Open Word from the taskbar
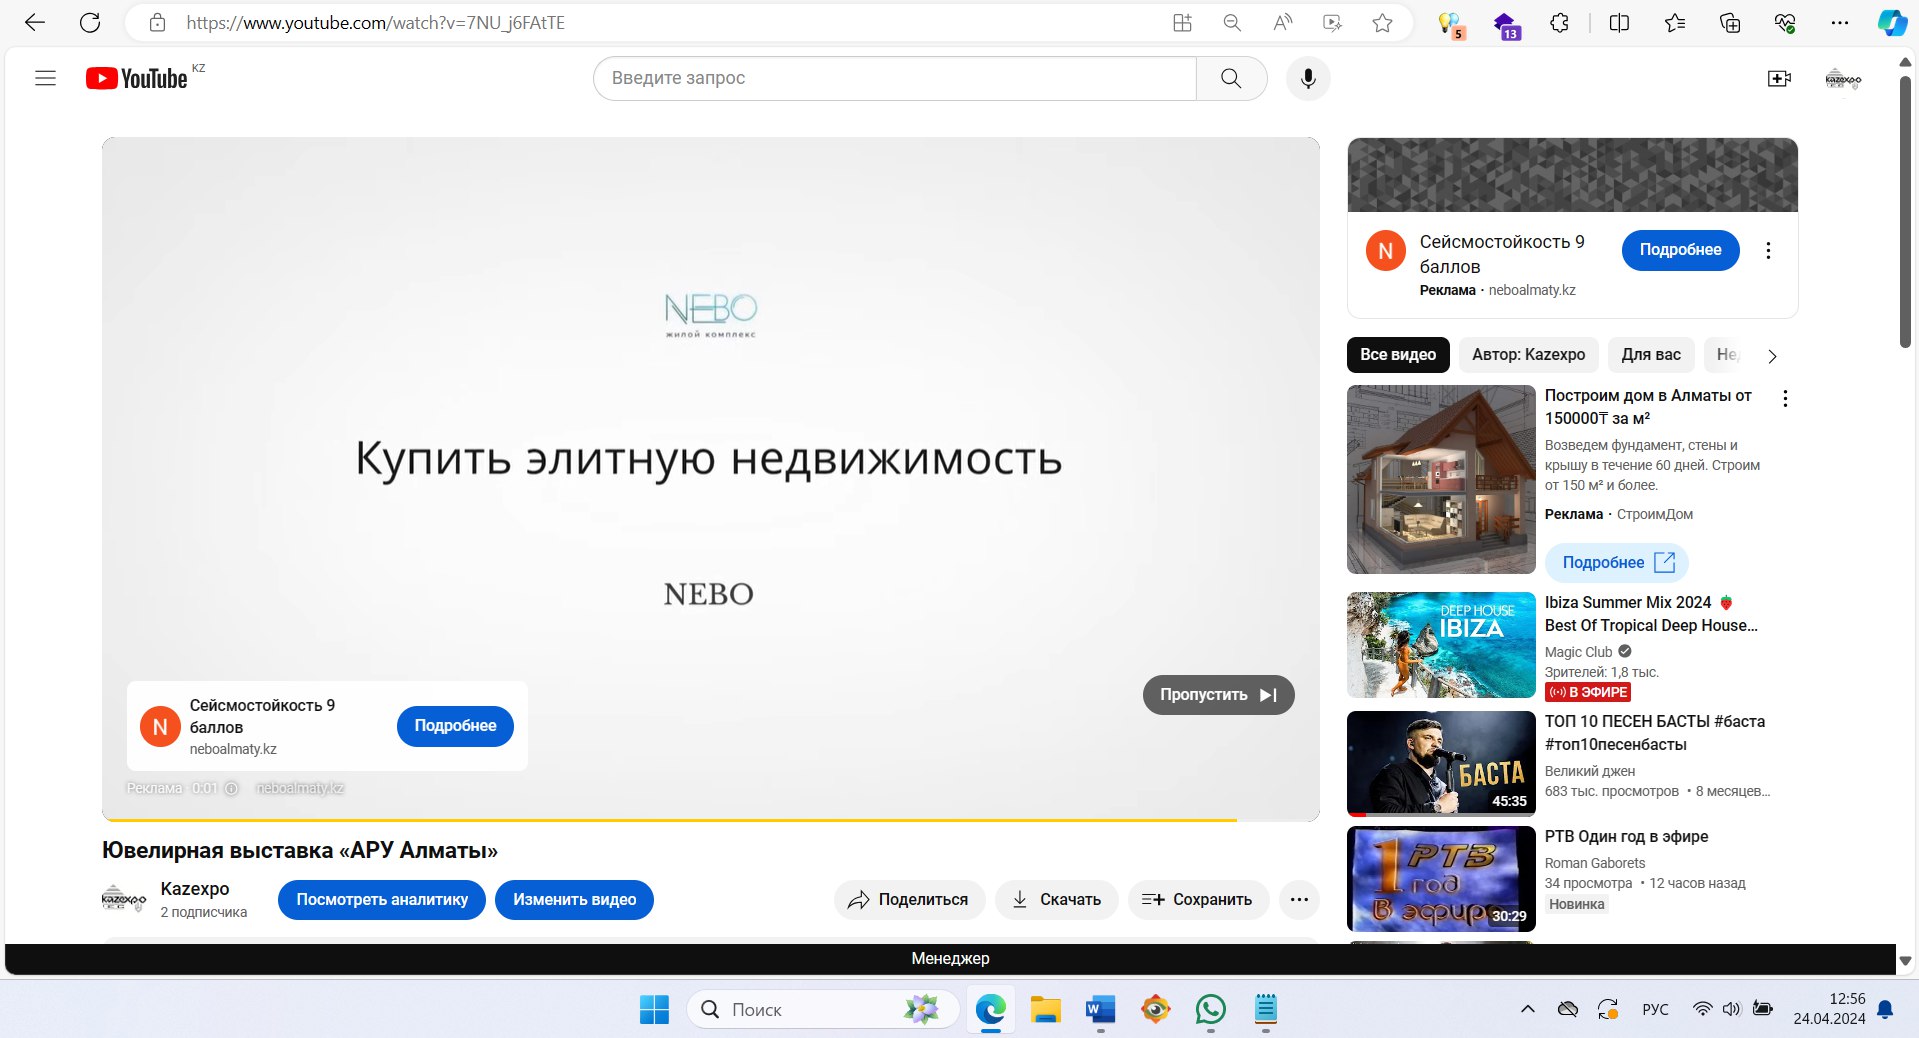1919x1038 pixels. click(x=1100, y=1010)
